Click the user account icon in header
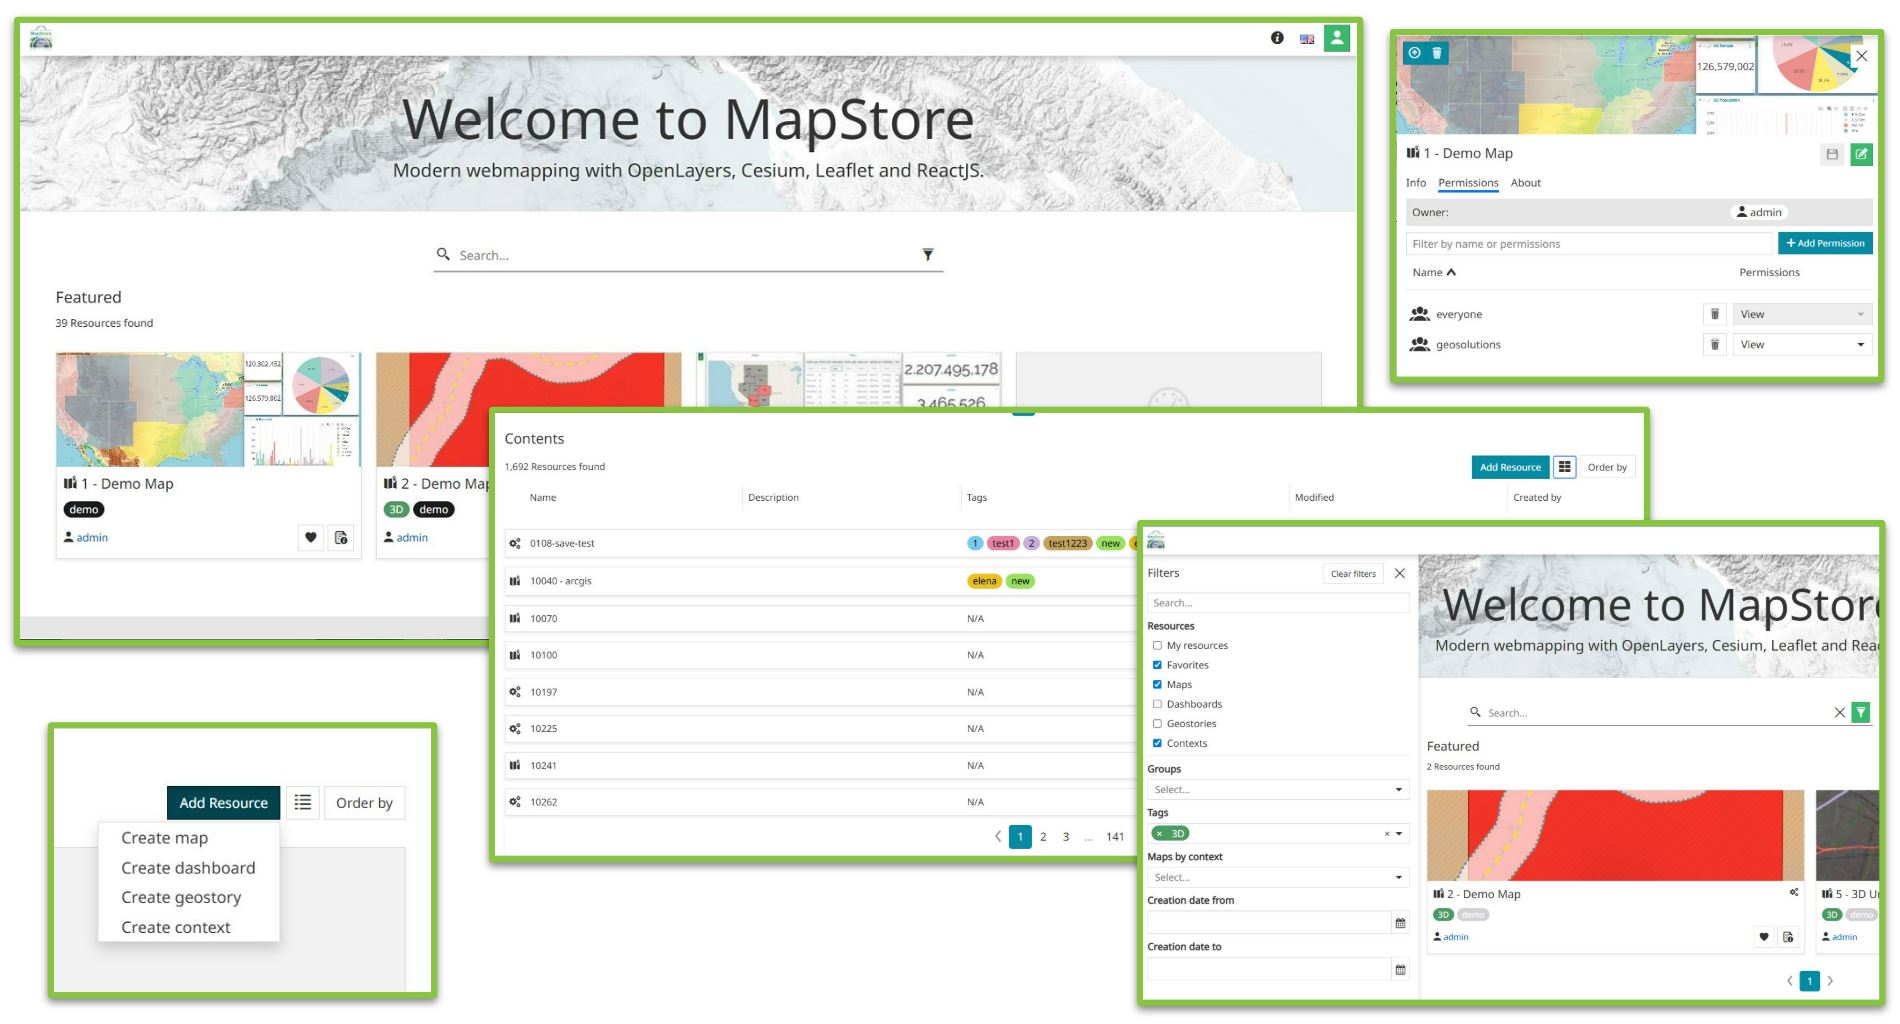This screenshot has width=1900, height=1024. (1336, 38)
